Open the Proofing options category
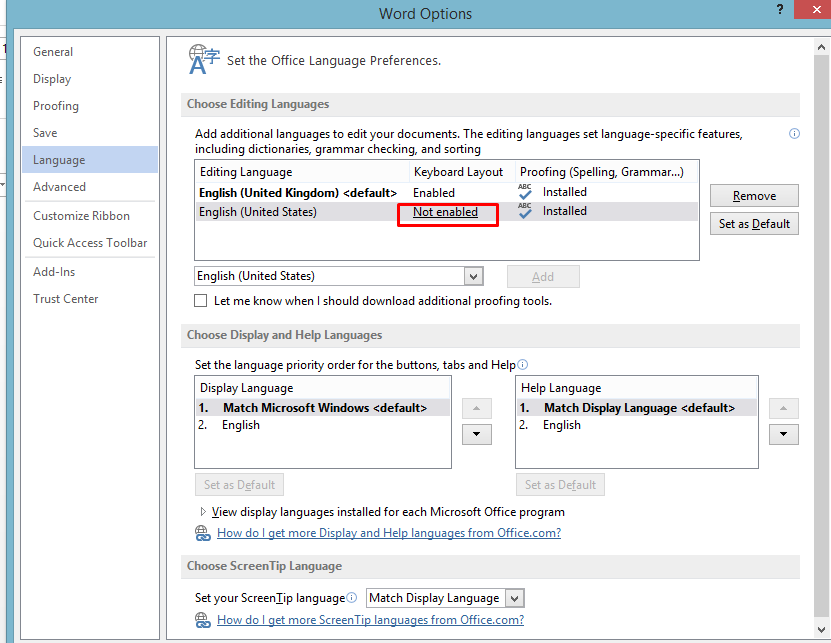The height and width of the screenshot is (643, 831). (x=90, y=106)
